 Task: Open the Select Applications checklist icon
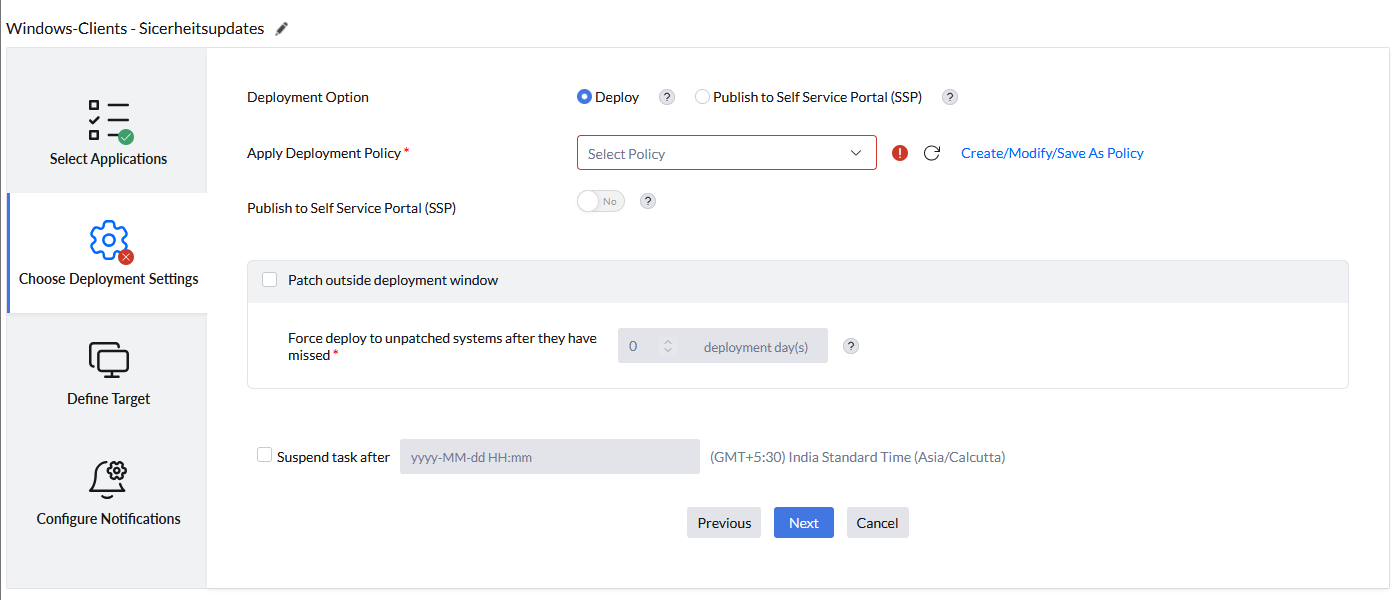click(109, 122)
